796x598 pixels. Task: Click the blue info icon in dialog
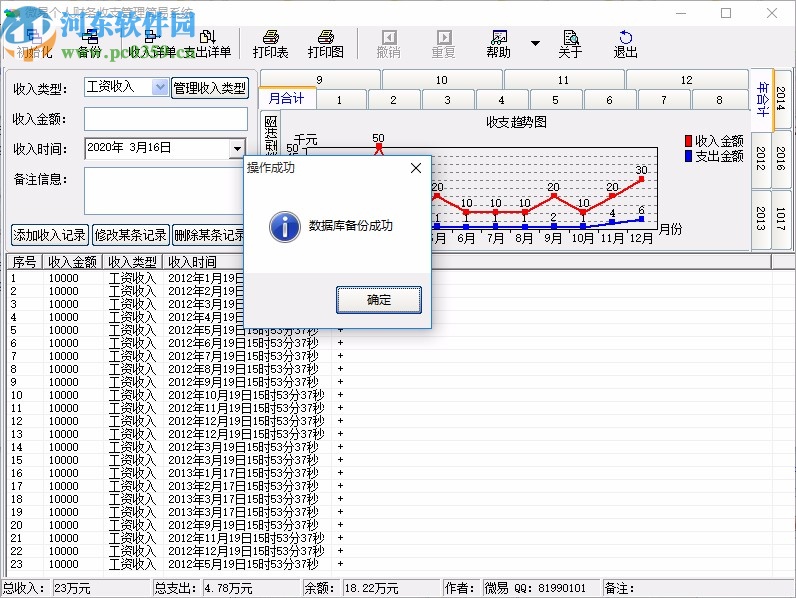click(x=284, y=226)
